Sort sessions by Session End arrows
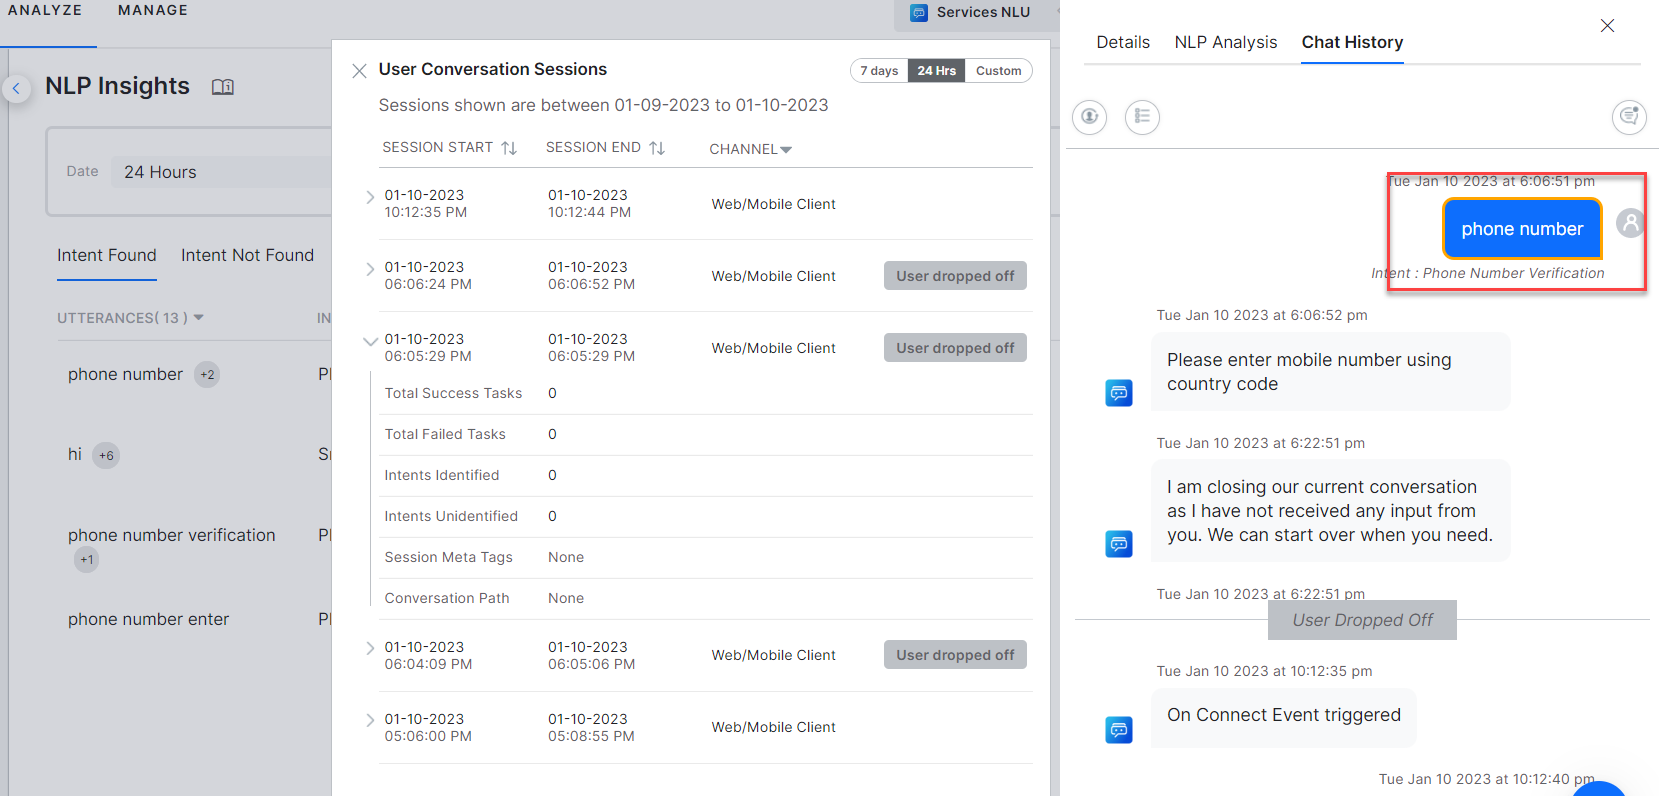1659x796 pixels. point(657,148)
